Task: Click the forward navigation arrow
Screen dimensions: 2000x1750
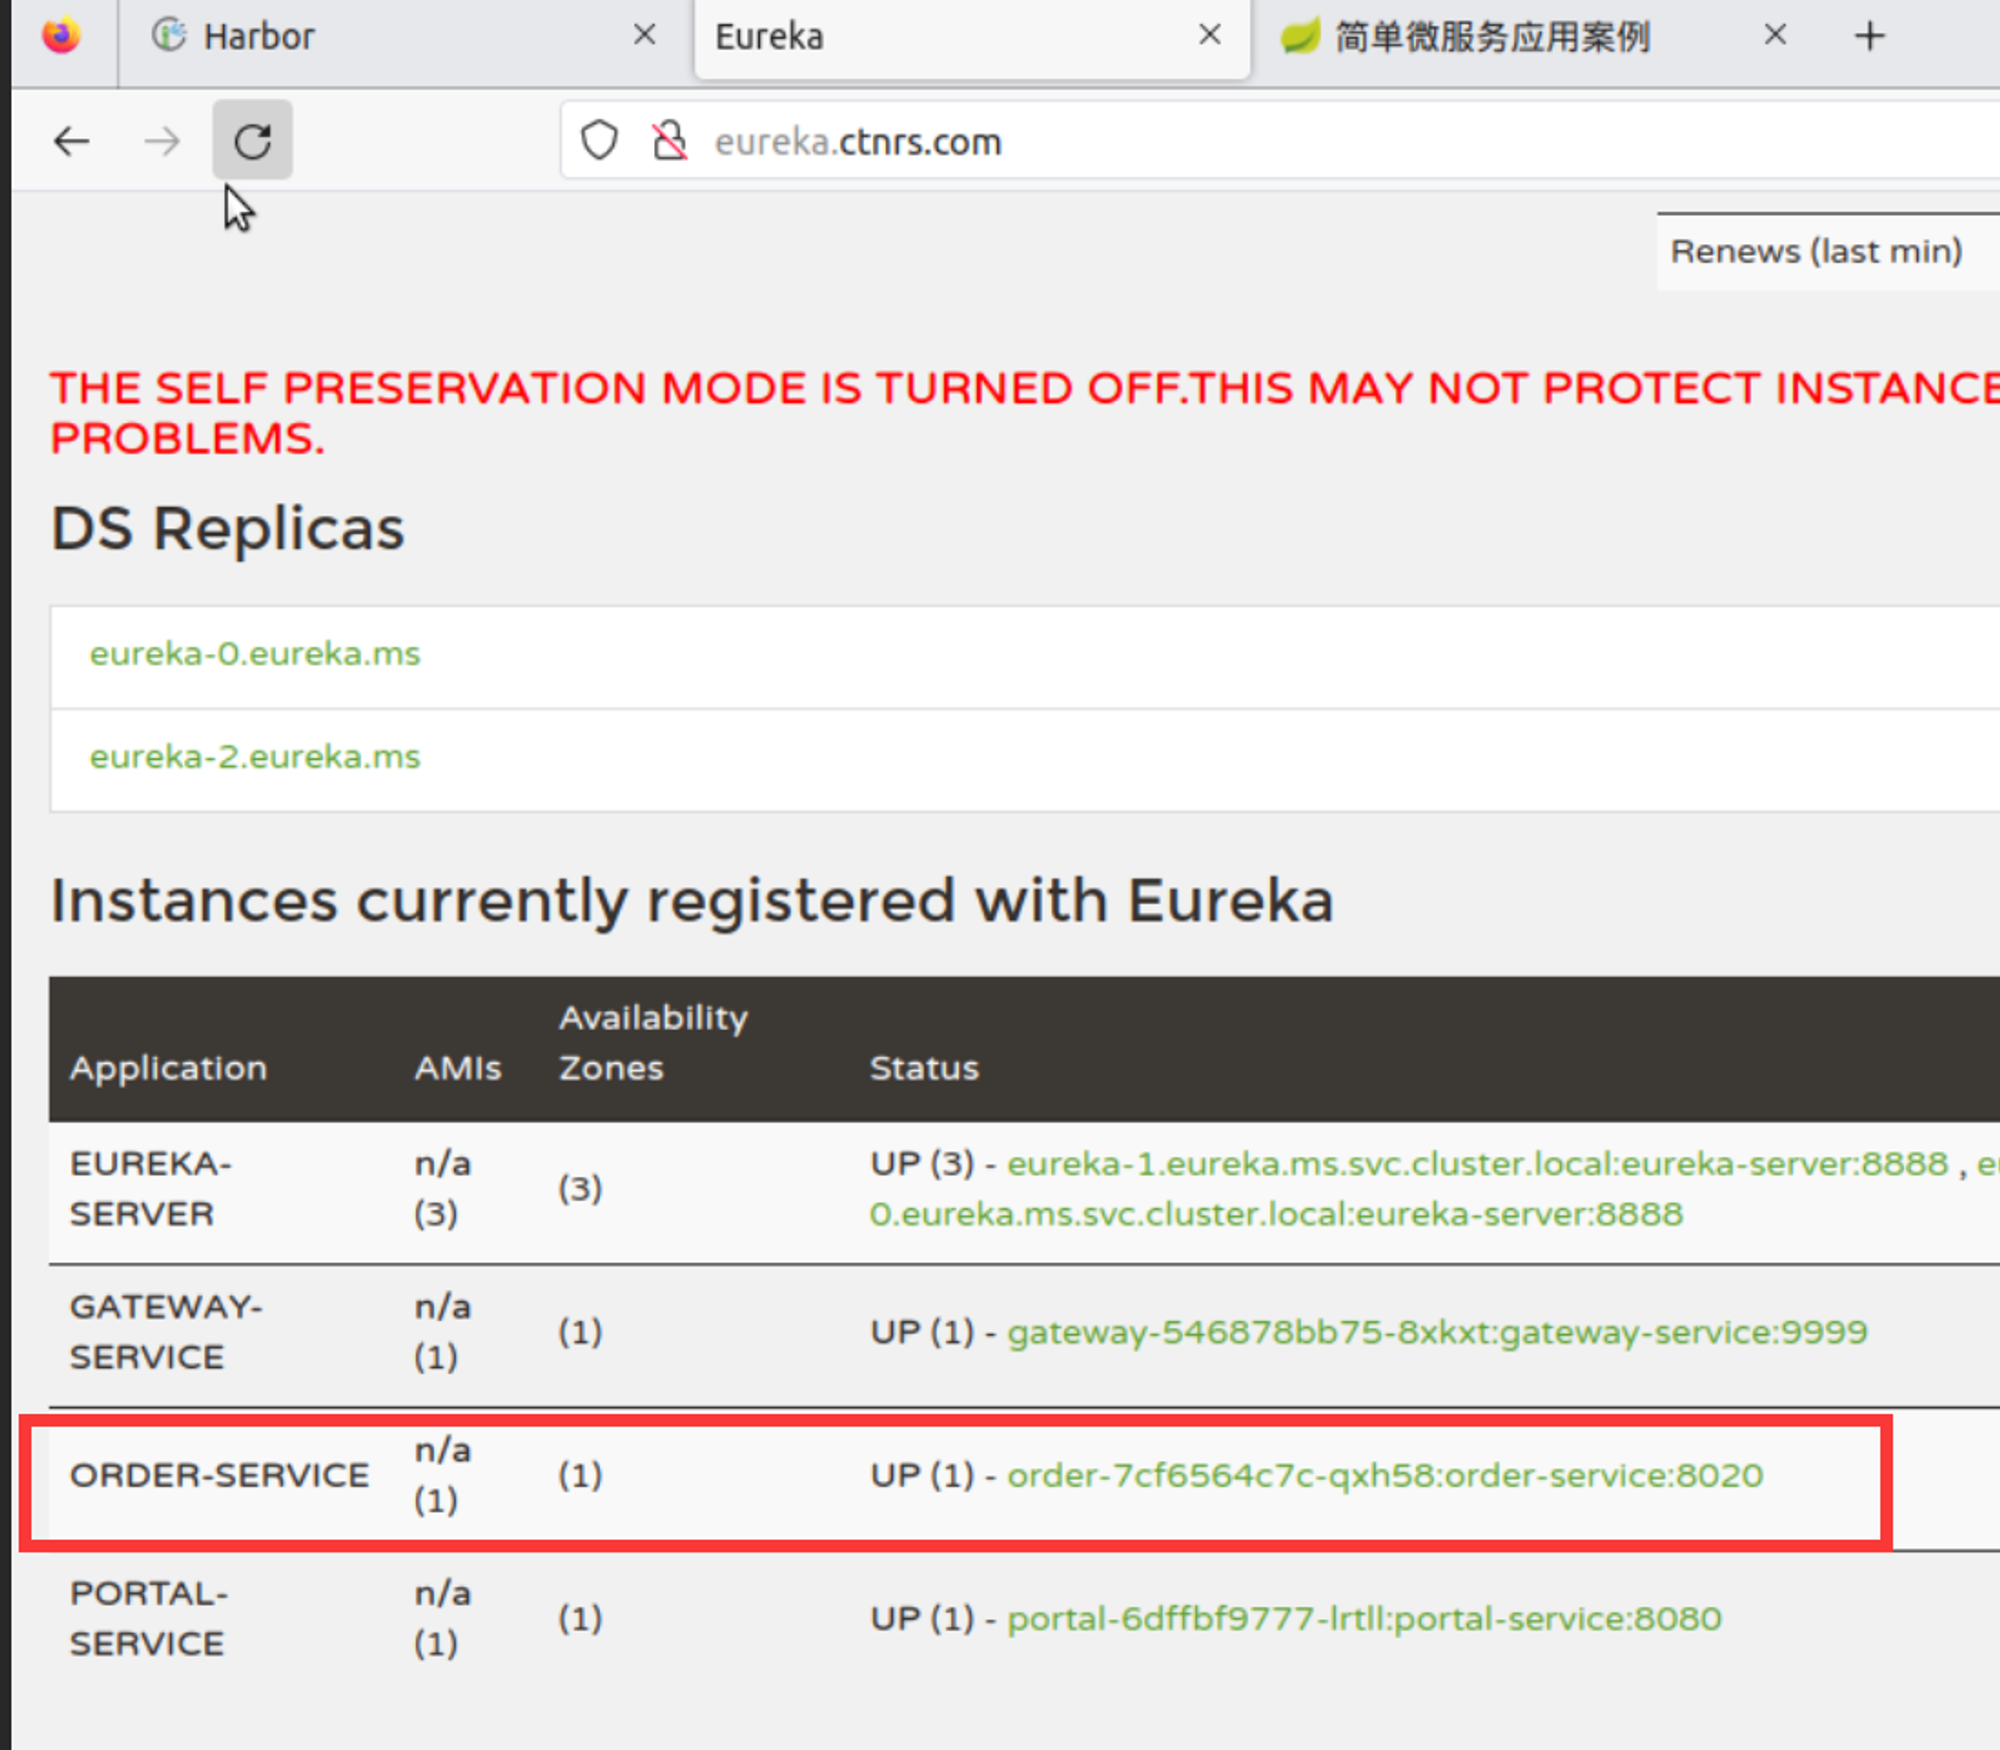Action: point(162,141)
